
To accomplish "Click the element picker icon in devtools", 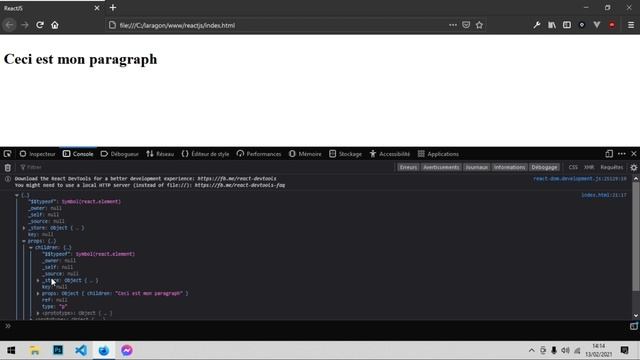I will [7, 154].
